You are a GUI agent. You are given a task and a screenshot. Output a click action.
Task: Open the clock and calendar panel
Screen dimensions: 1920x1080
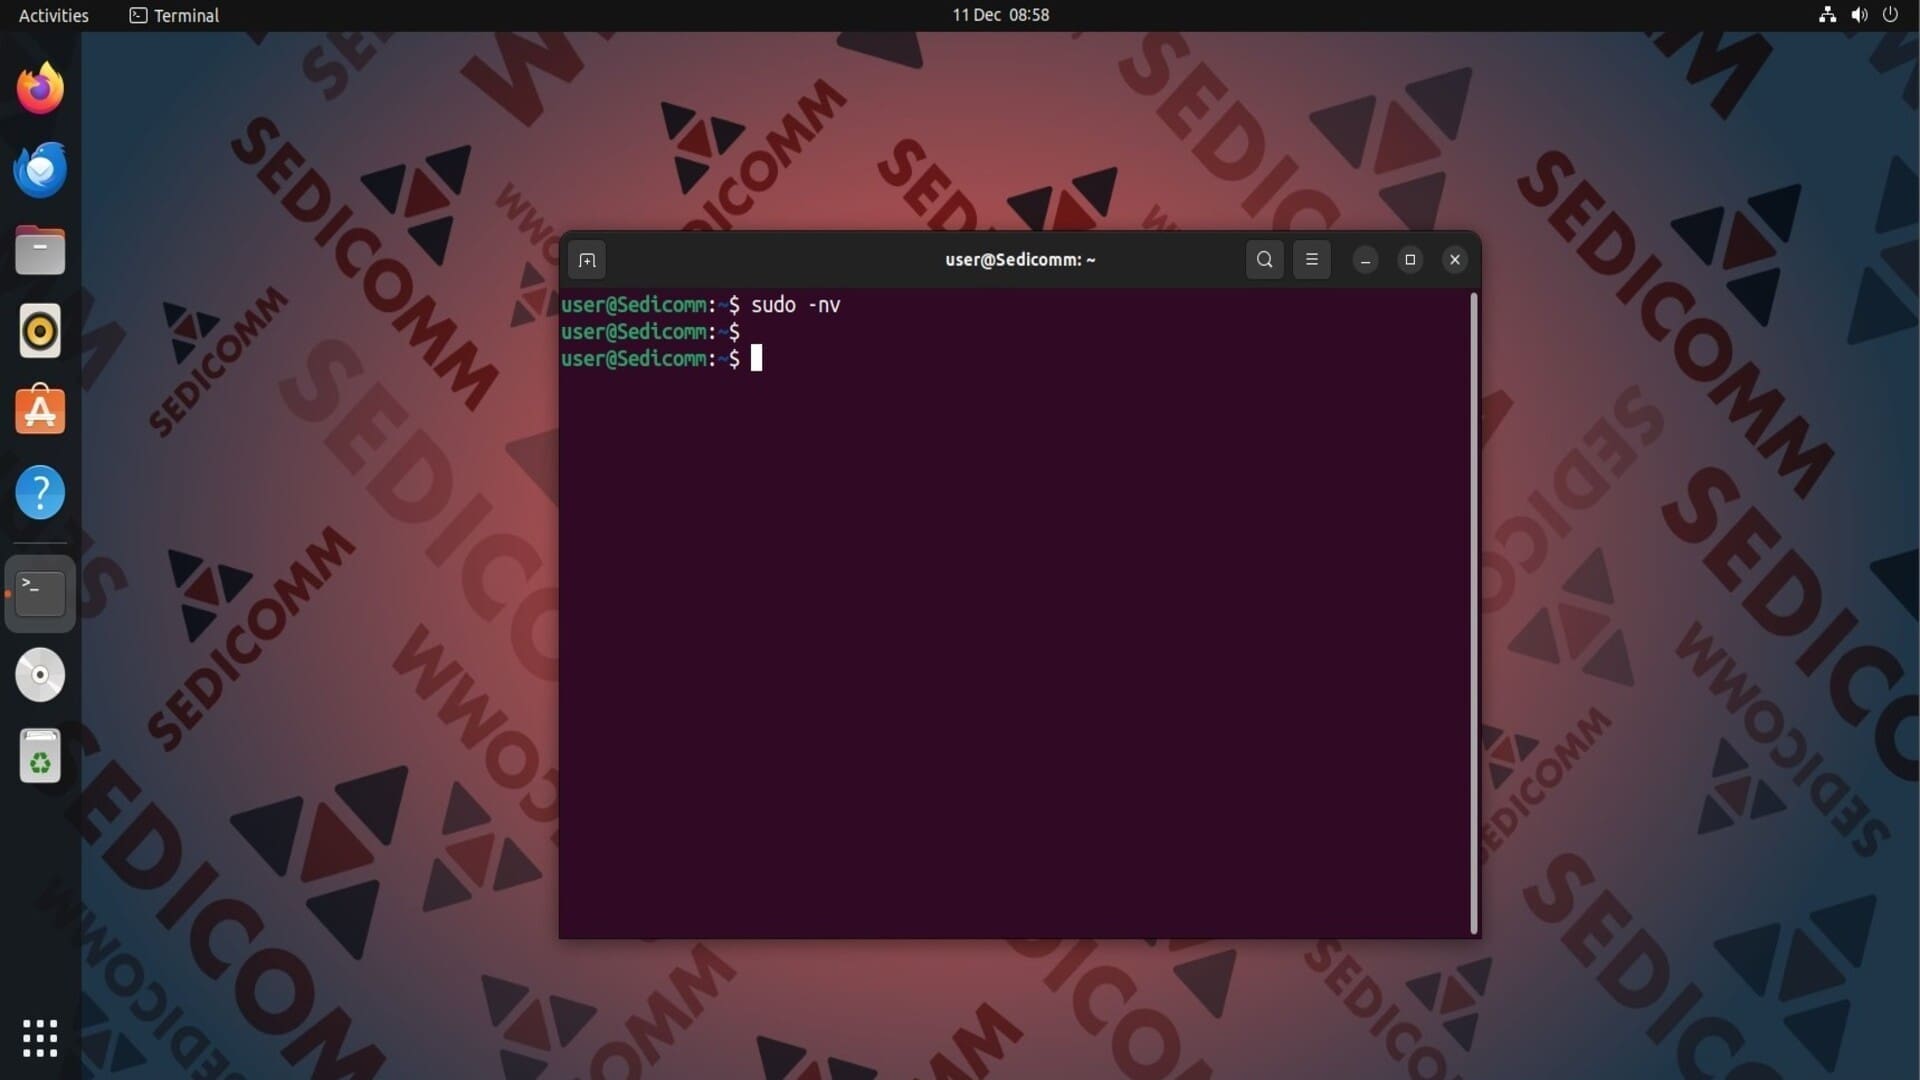point(1000,15)
